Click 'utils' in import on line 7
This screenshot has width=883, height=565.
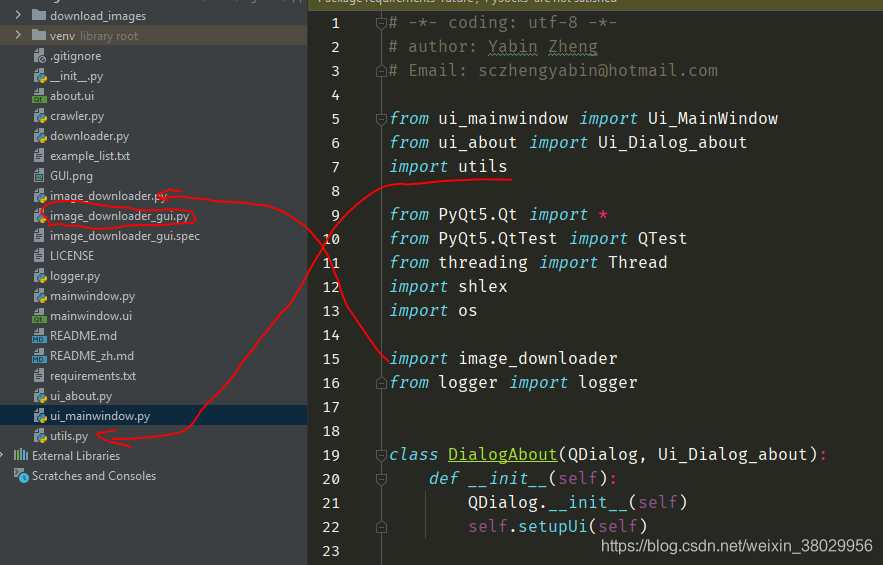point(483,167)
